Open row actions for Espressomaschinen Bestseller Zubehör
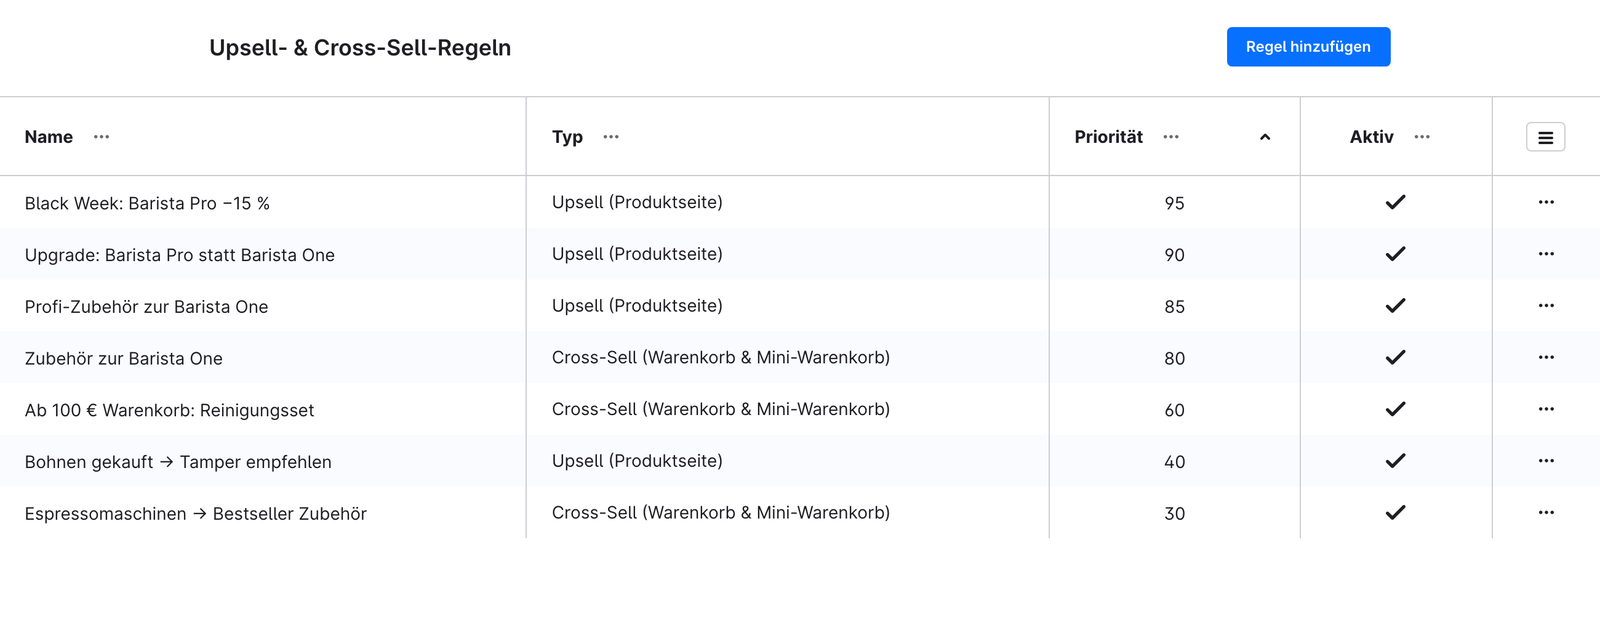The width and height of the screenshot is (1600, 638). click(x=1546, y=512)
